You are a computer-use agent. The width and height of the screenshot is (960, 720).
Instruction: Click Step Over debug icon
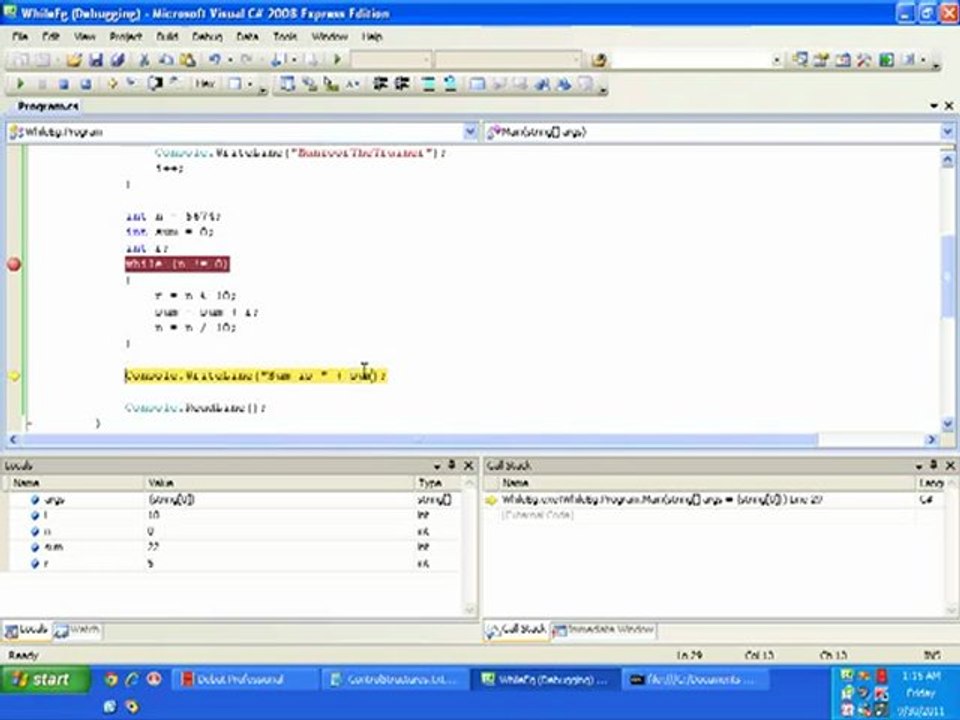point(154,83)
